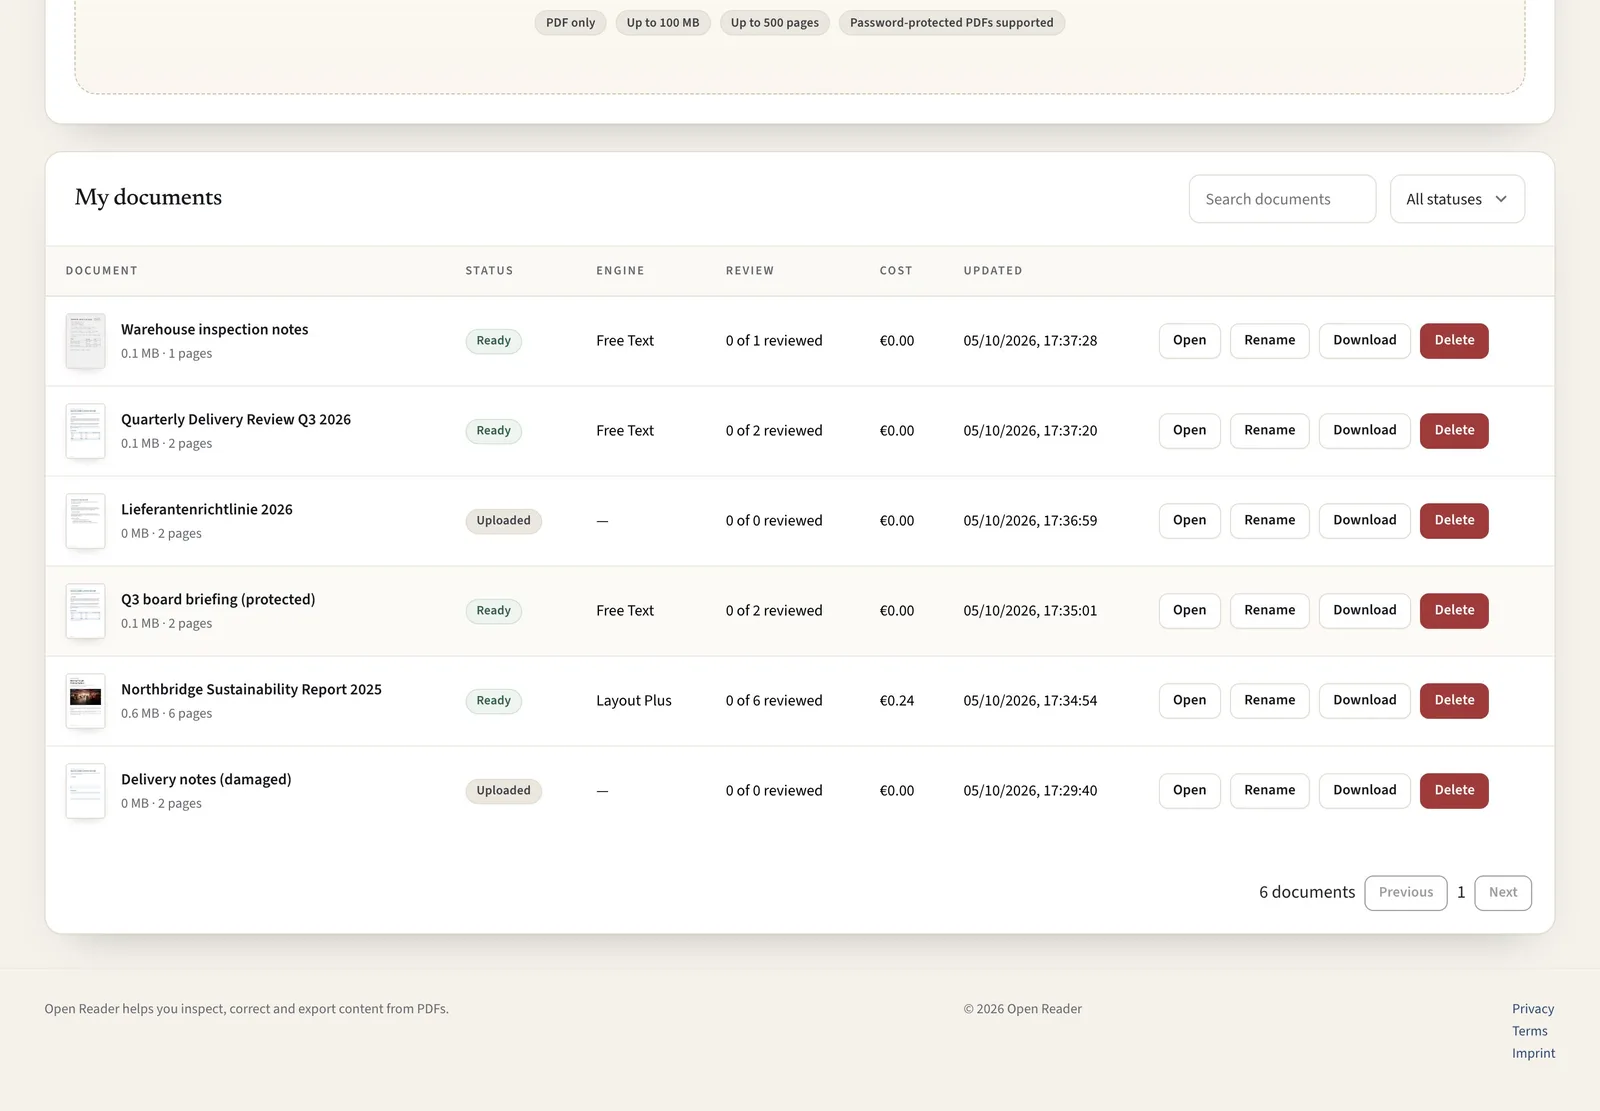Click the '6 documents' count text

[1307, 892]
